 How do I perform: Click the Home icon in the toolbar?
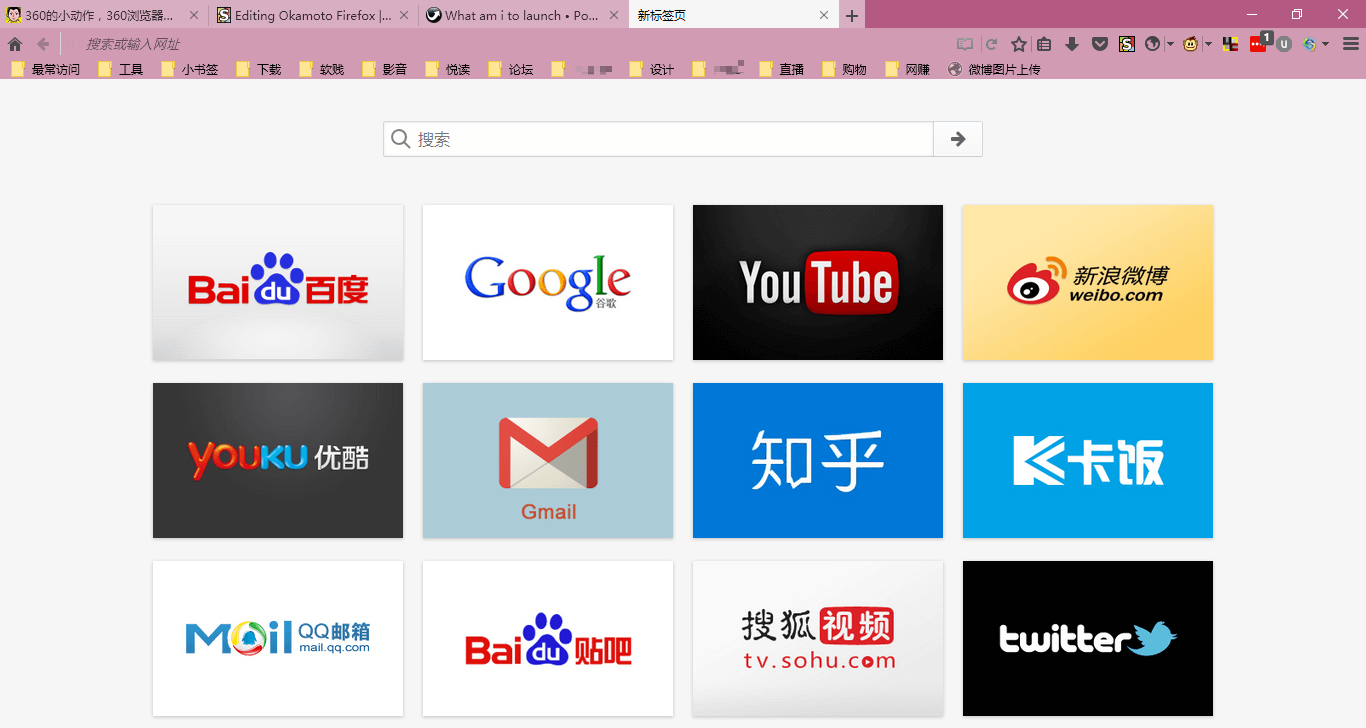coord(15,44)
